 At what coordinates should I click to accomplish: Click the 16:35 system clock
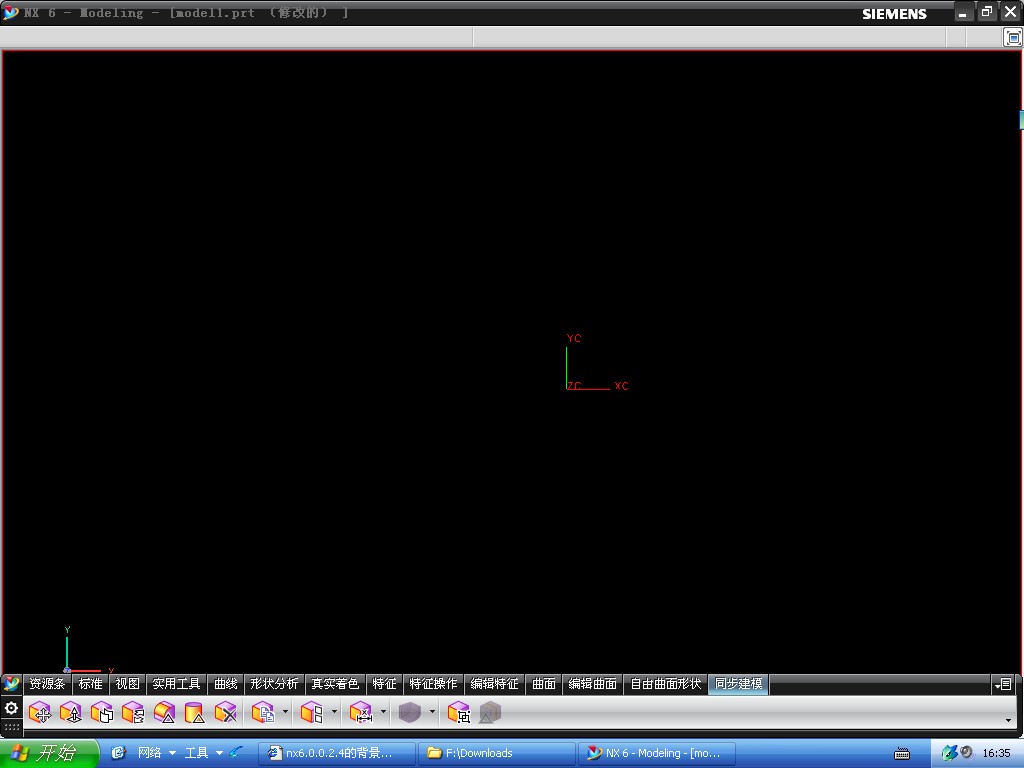[x=996, y=753]
